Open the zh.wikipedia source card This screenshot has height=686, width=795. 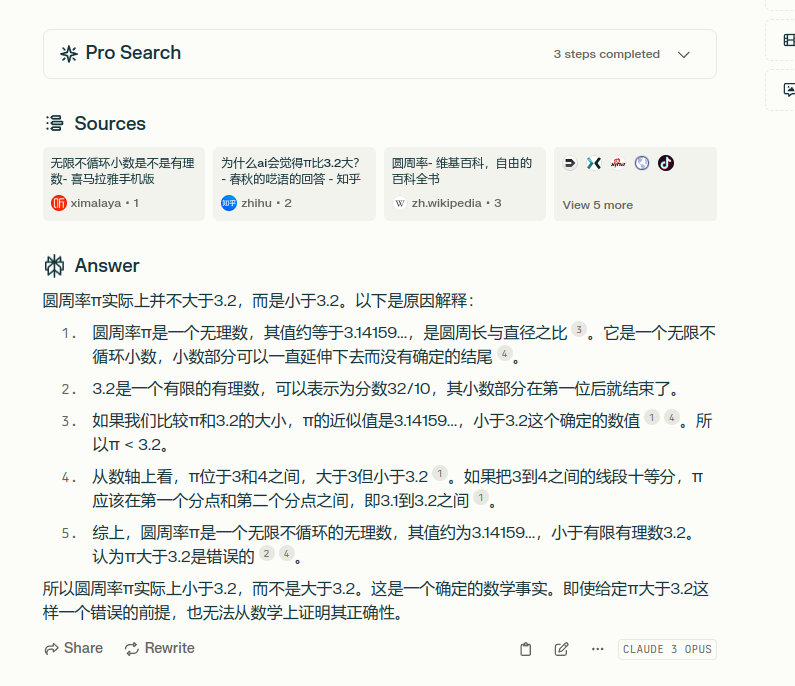tap(464, 184)
